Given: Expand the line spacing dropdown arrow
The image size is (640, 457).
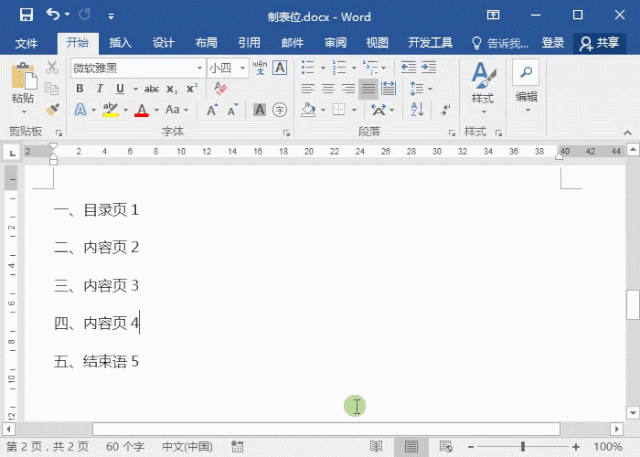Looking at the screenshot, I should pos(430,89).
